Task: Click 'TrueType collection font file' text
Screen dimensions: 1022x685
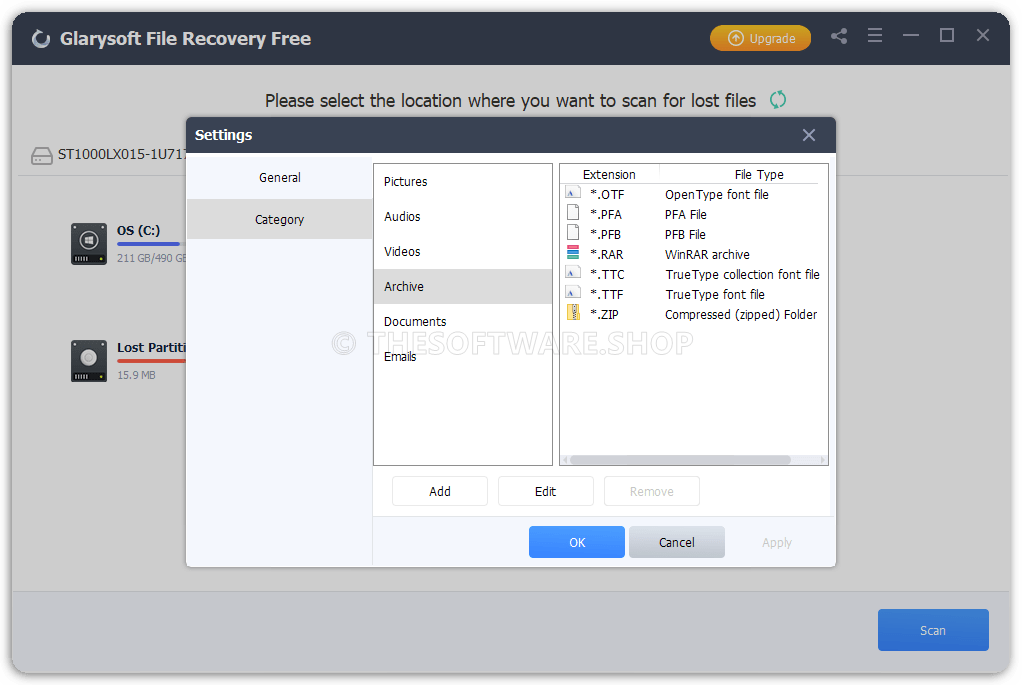Action: pyautogui.click(x=742, y=274)
